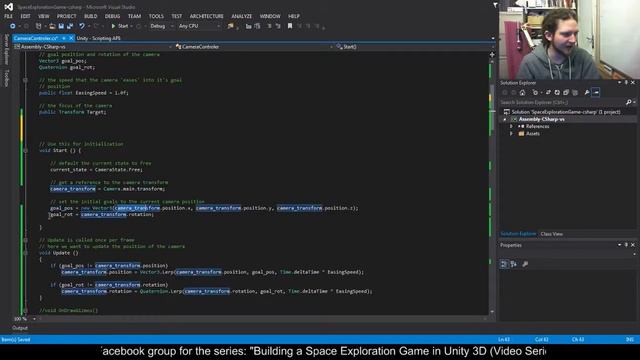Switch to the Solution Explorer bottom tab
The width and height of the screenshot is (640, 360).
(x=518, y=234)
